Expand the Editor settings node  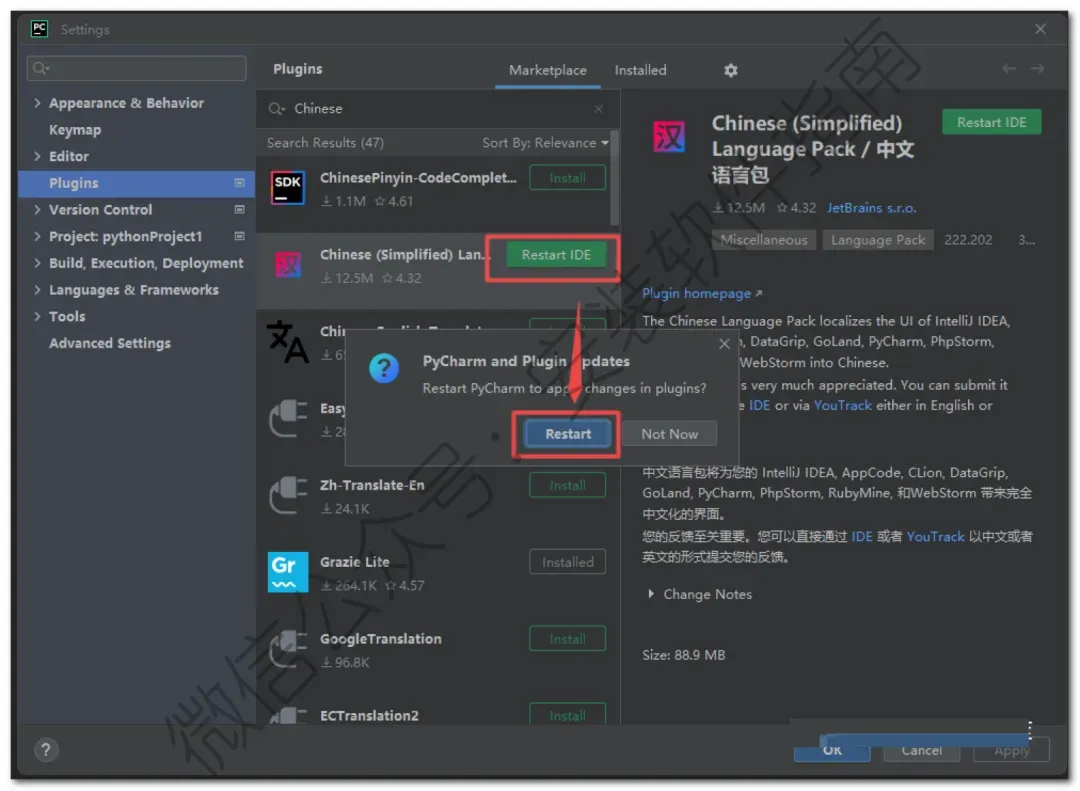[37, 156]
